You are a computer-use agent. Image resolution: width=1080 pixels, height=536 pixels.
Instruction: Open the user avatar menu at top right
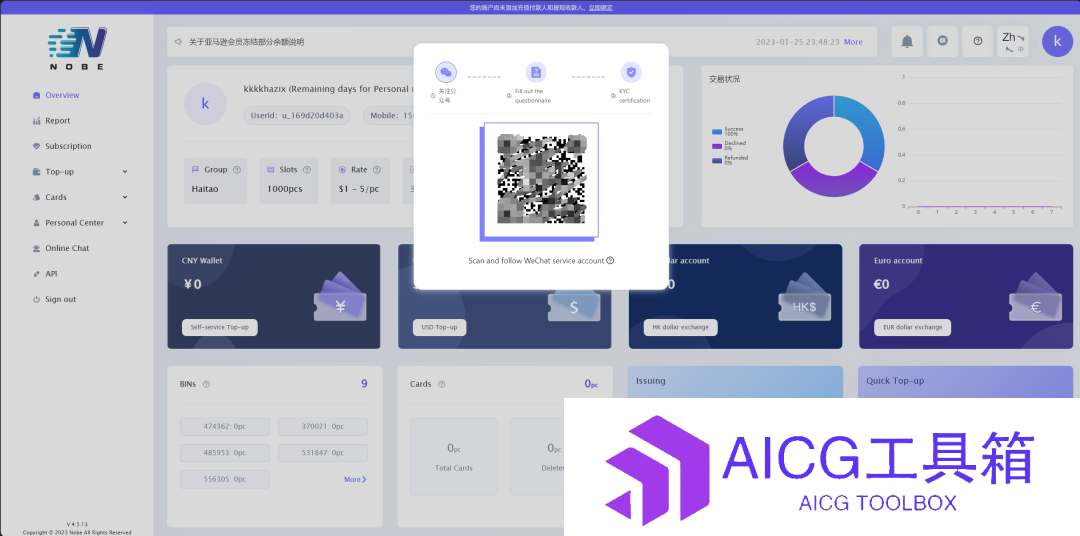(1057, 41)
